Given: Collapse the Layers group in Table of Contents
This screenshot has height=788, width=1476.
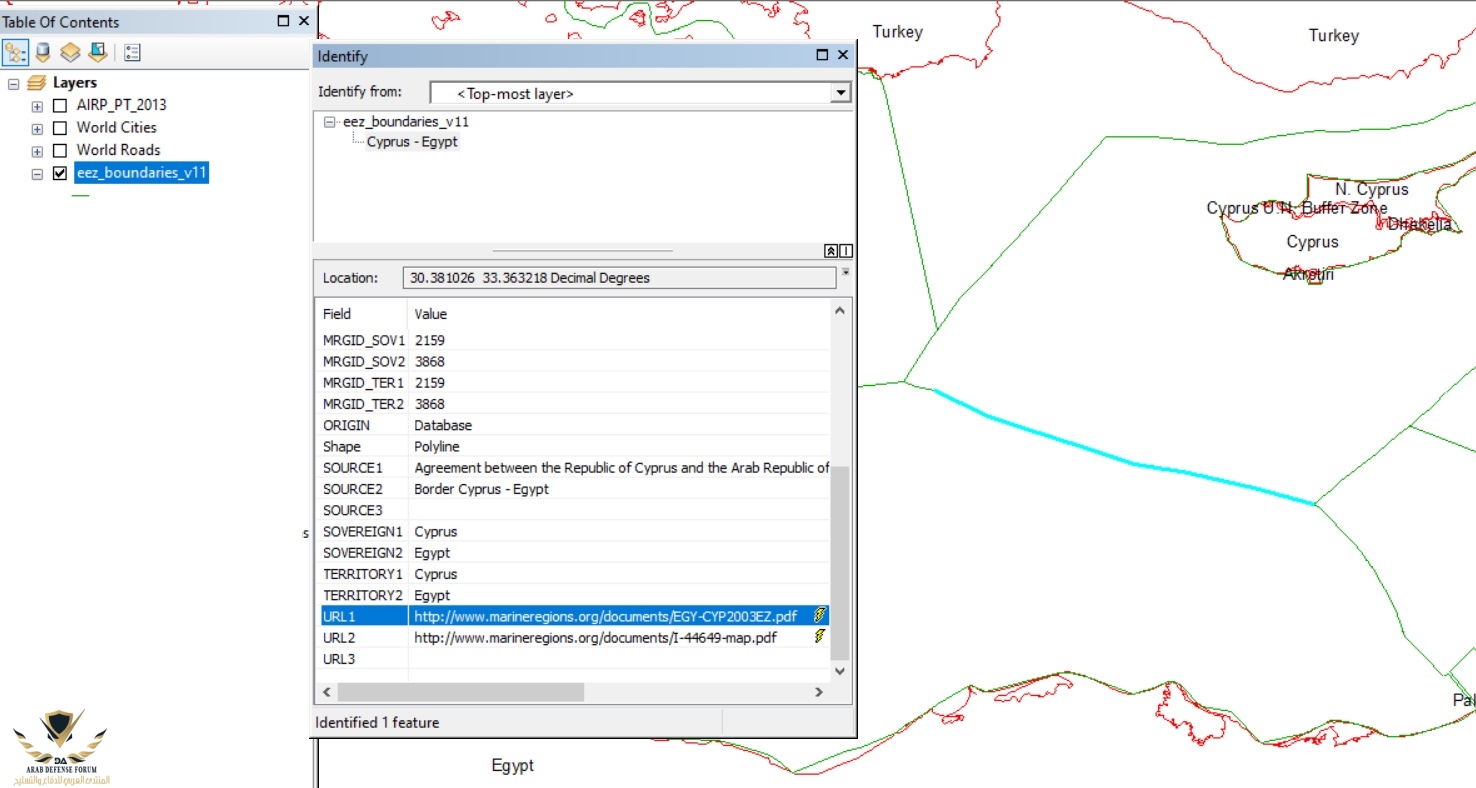Looking at the screenshot, I should click(x=14, y=83).
